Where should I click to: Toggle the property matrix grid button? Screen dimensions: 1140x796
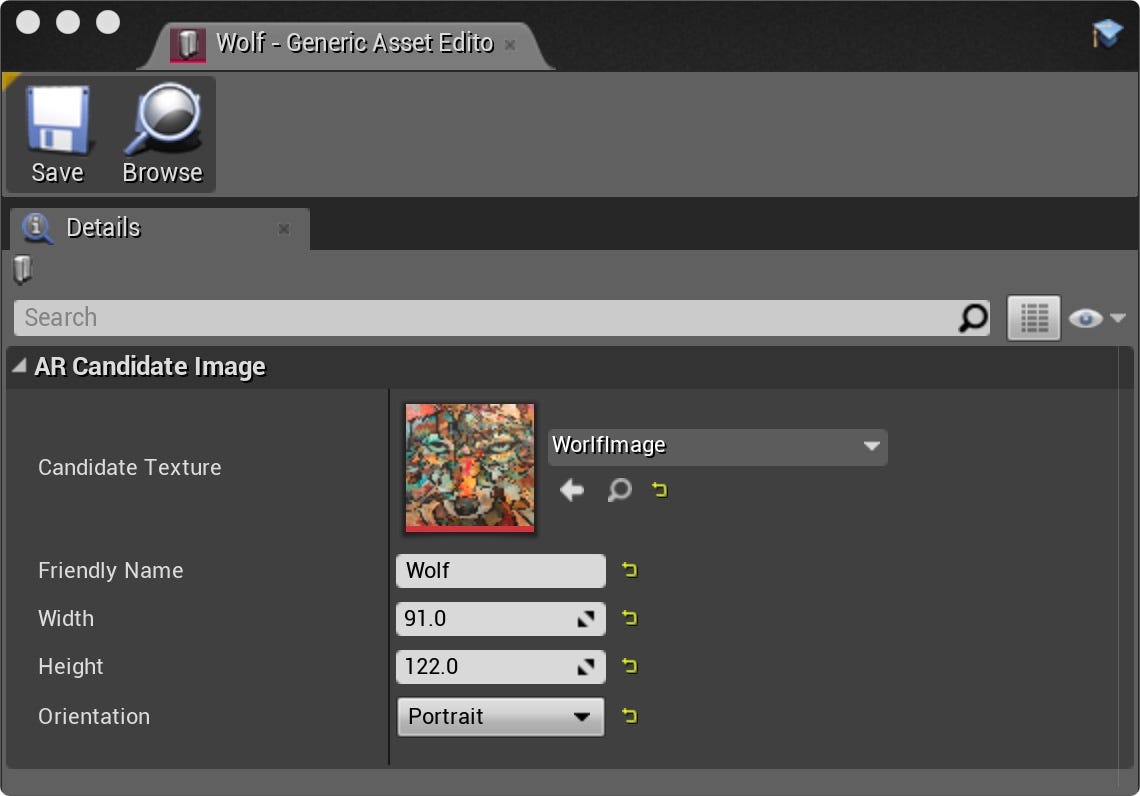(x=1033, y=318)
